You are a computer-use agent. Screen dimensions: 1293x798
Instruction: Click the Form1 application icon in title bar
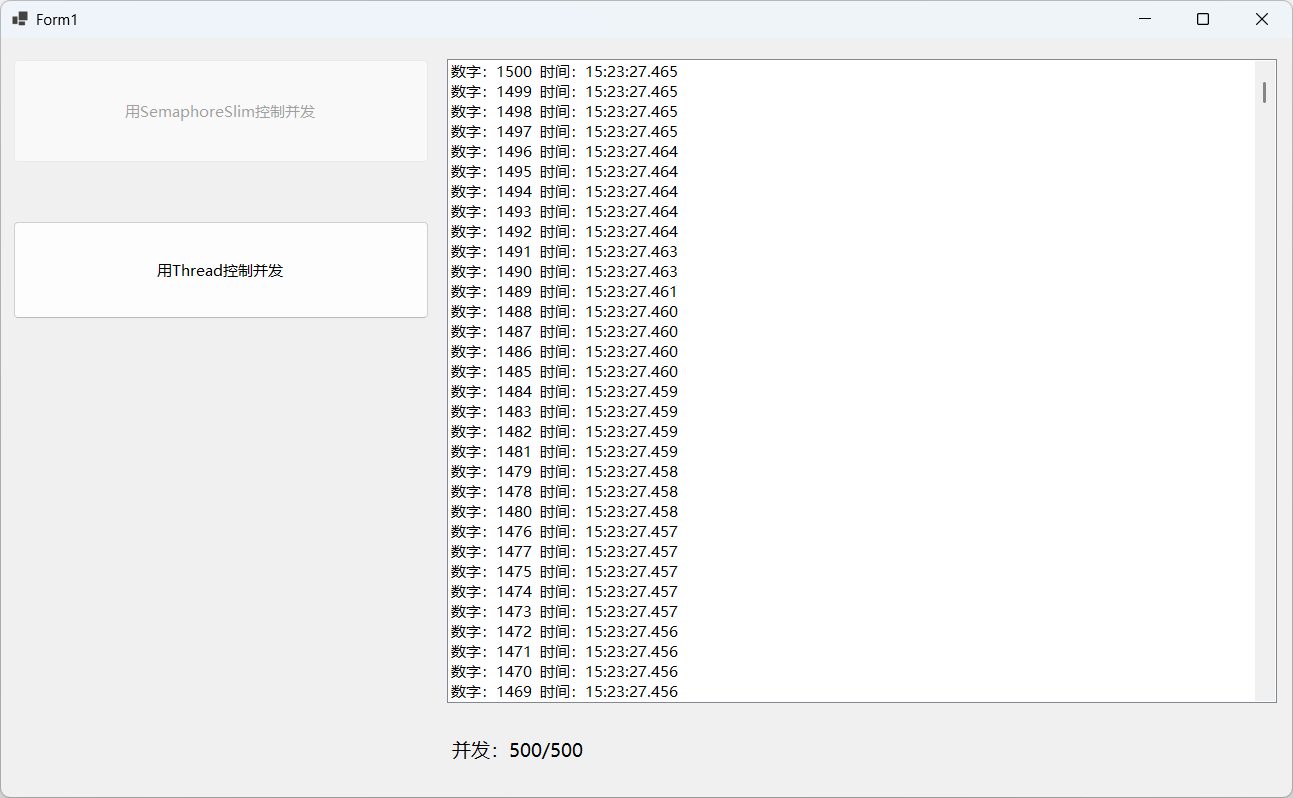[x=20, y=19]
